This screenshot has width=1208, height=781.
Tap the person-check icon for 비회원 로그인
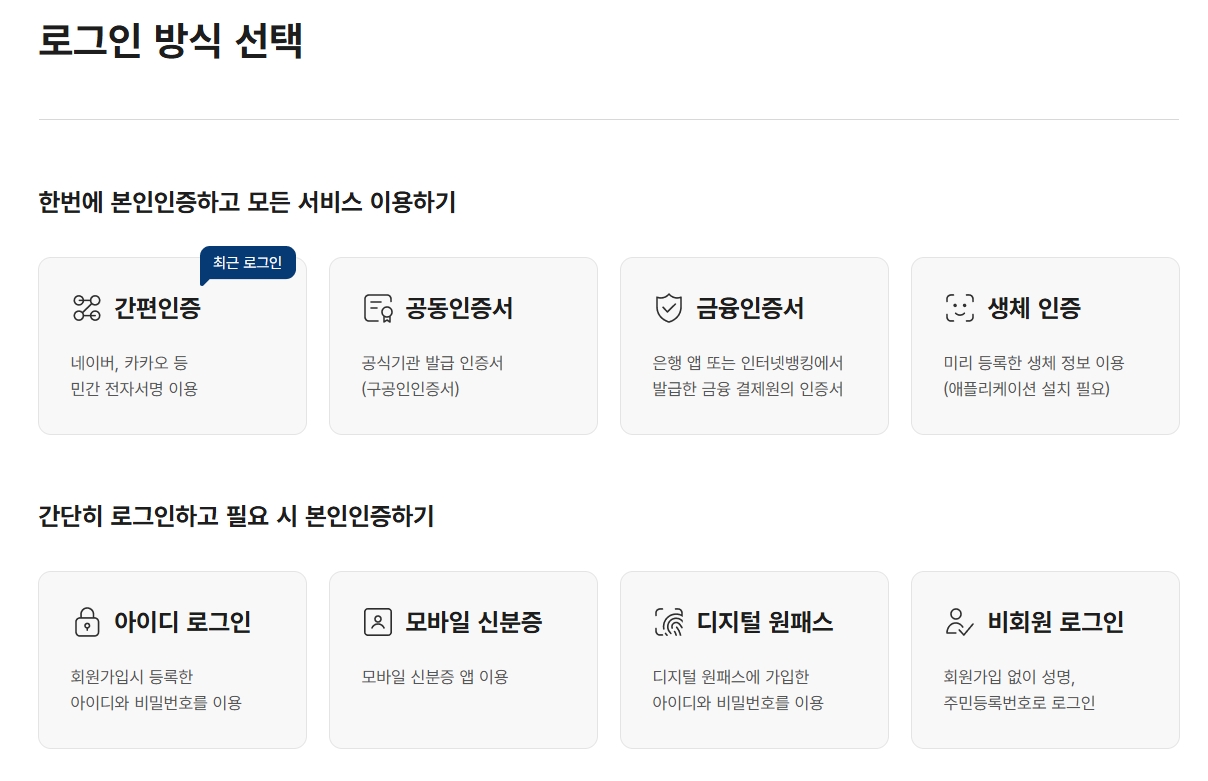click(957, 622)
